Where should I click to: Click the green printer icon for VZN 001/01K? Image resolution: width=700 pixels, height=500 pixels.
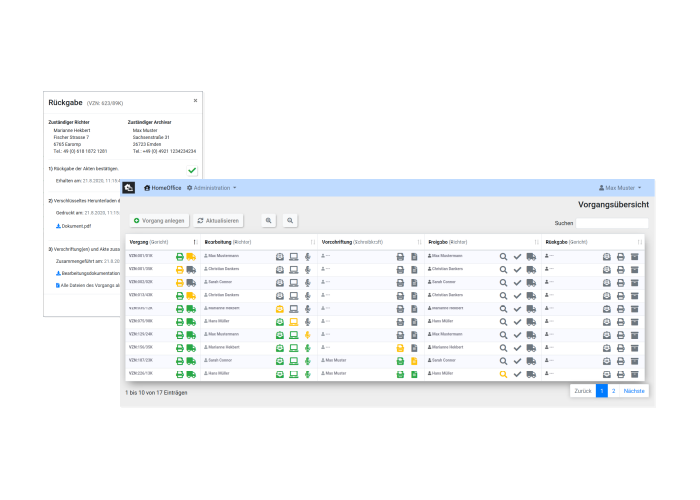pos(180,257)
